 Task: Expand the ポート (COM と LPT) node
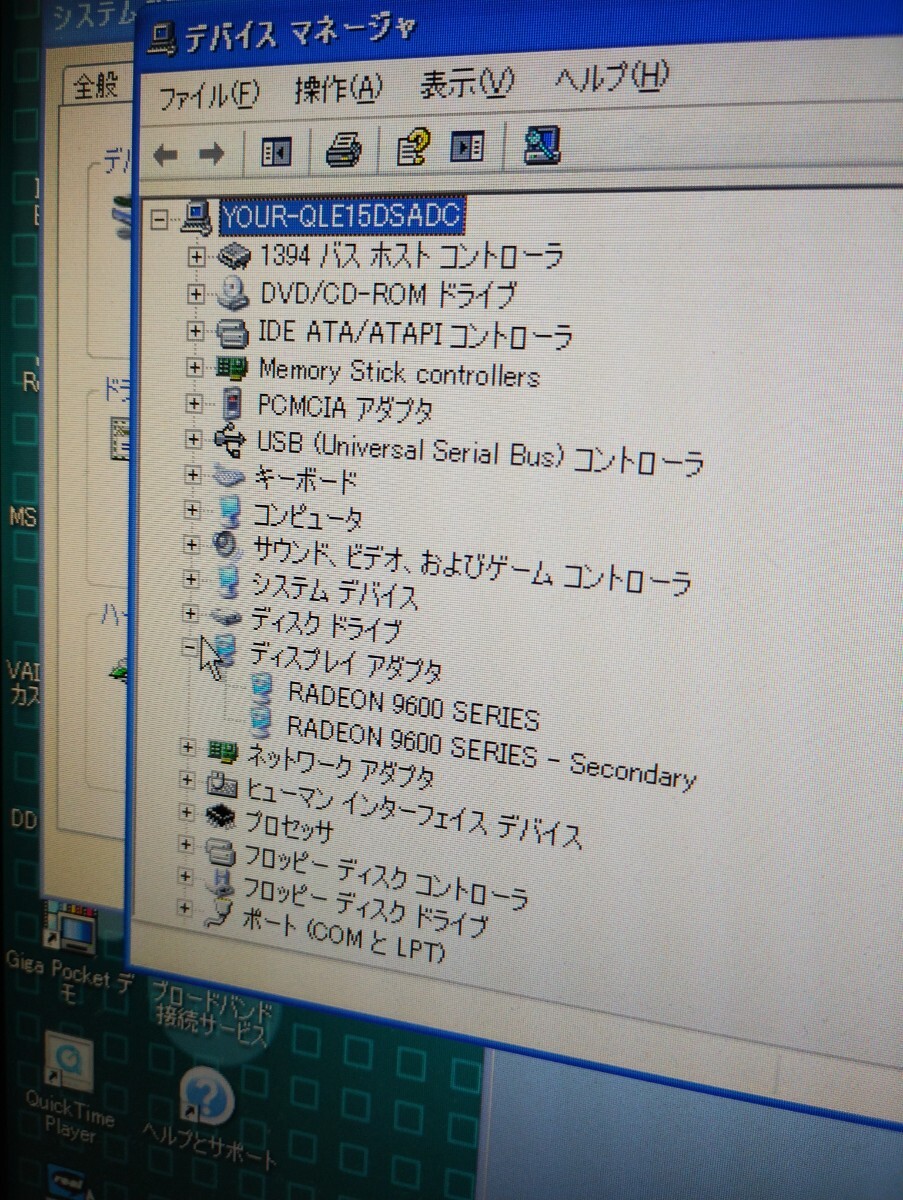(183, 908)
